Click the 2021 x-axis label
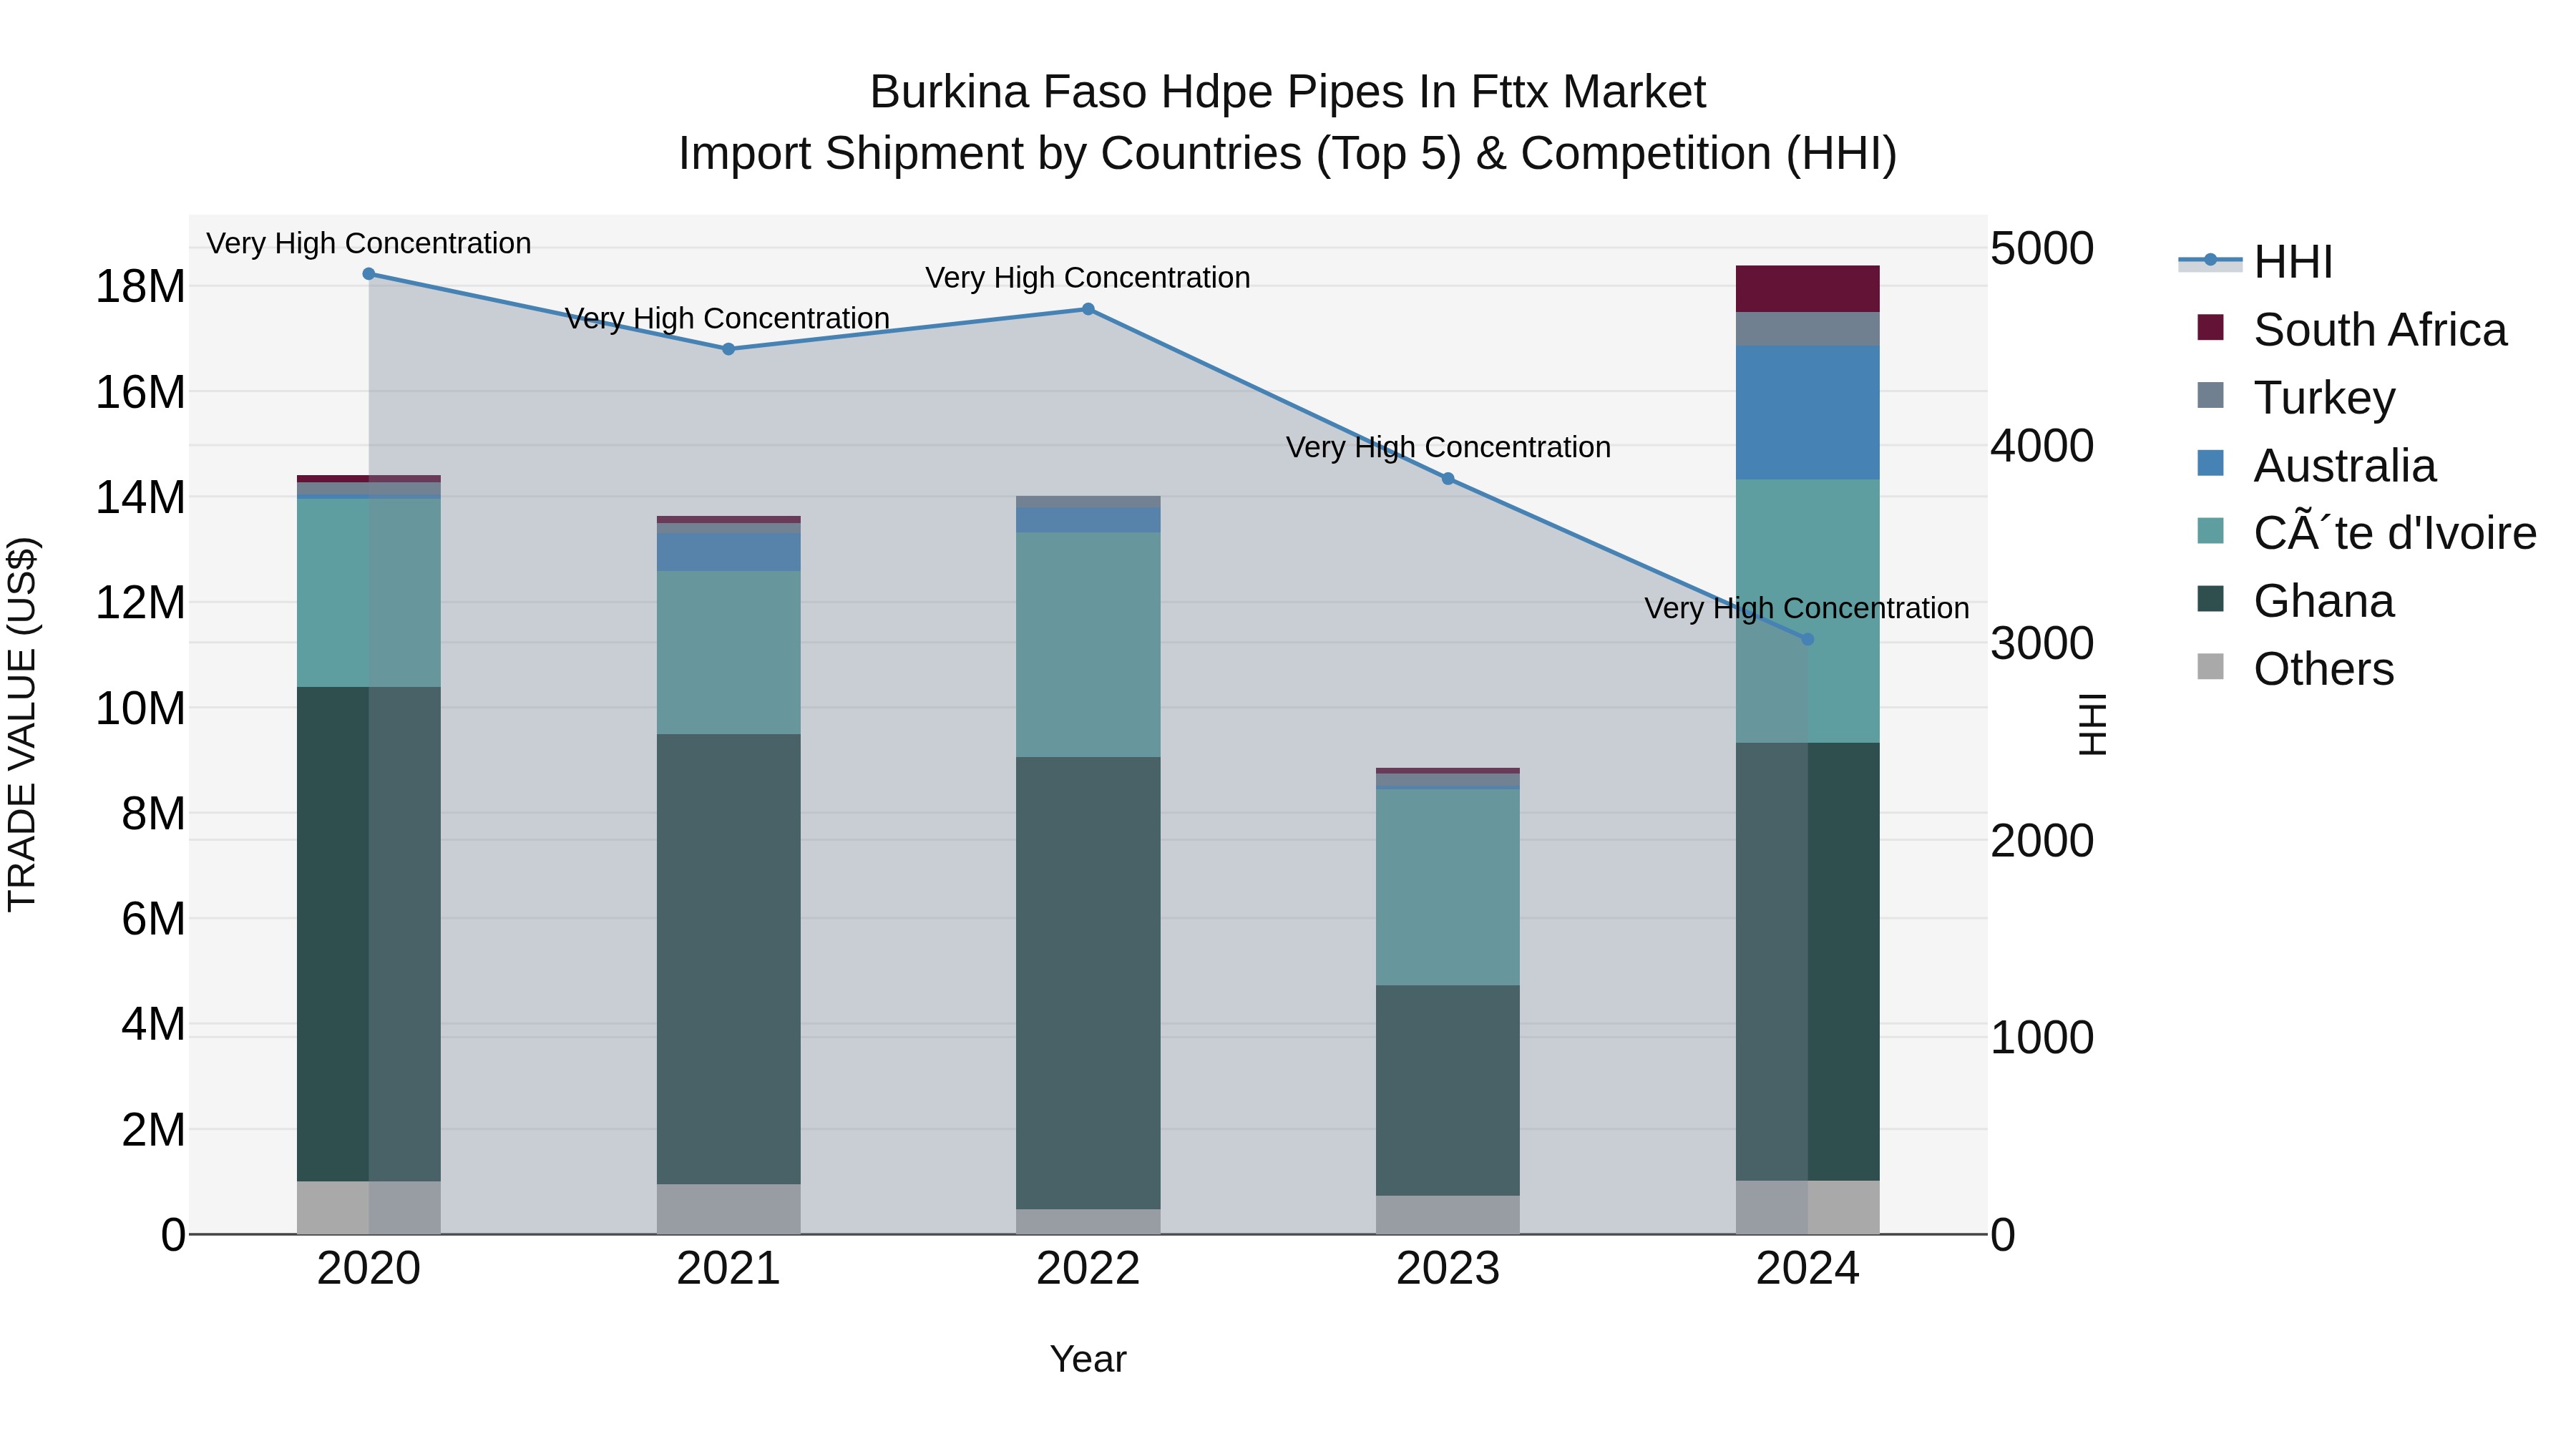Image resolution: width=2576 pixels, height=1449 pixels. pyautogui.click(x=729, y=1269)
